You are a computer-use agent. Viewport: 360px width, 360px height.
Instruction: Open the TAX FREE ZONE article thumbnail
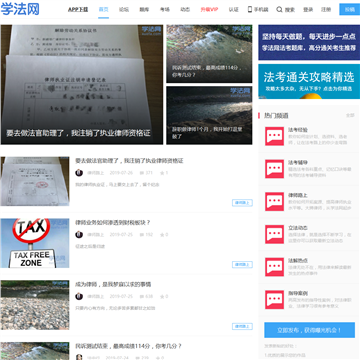coord(35,243)
